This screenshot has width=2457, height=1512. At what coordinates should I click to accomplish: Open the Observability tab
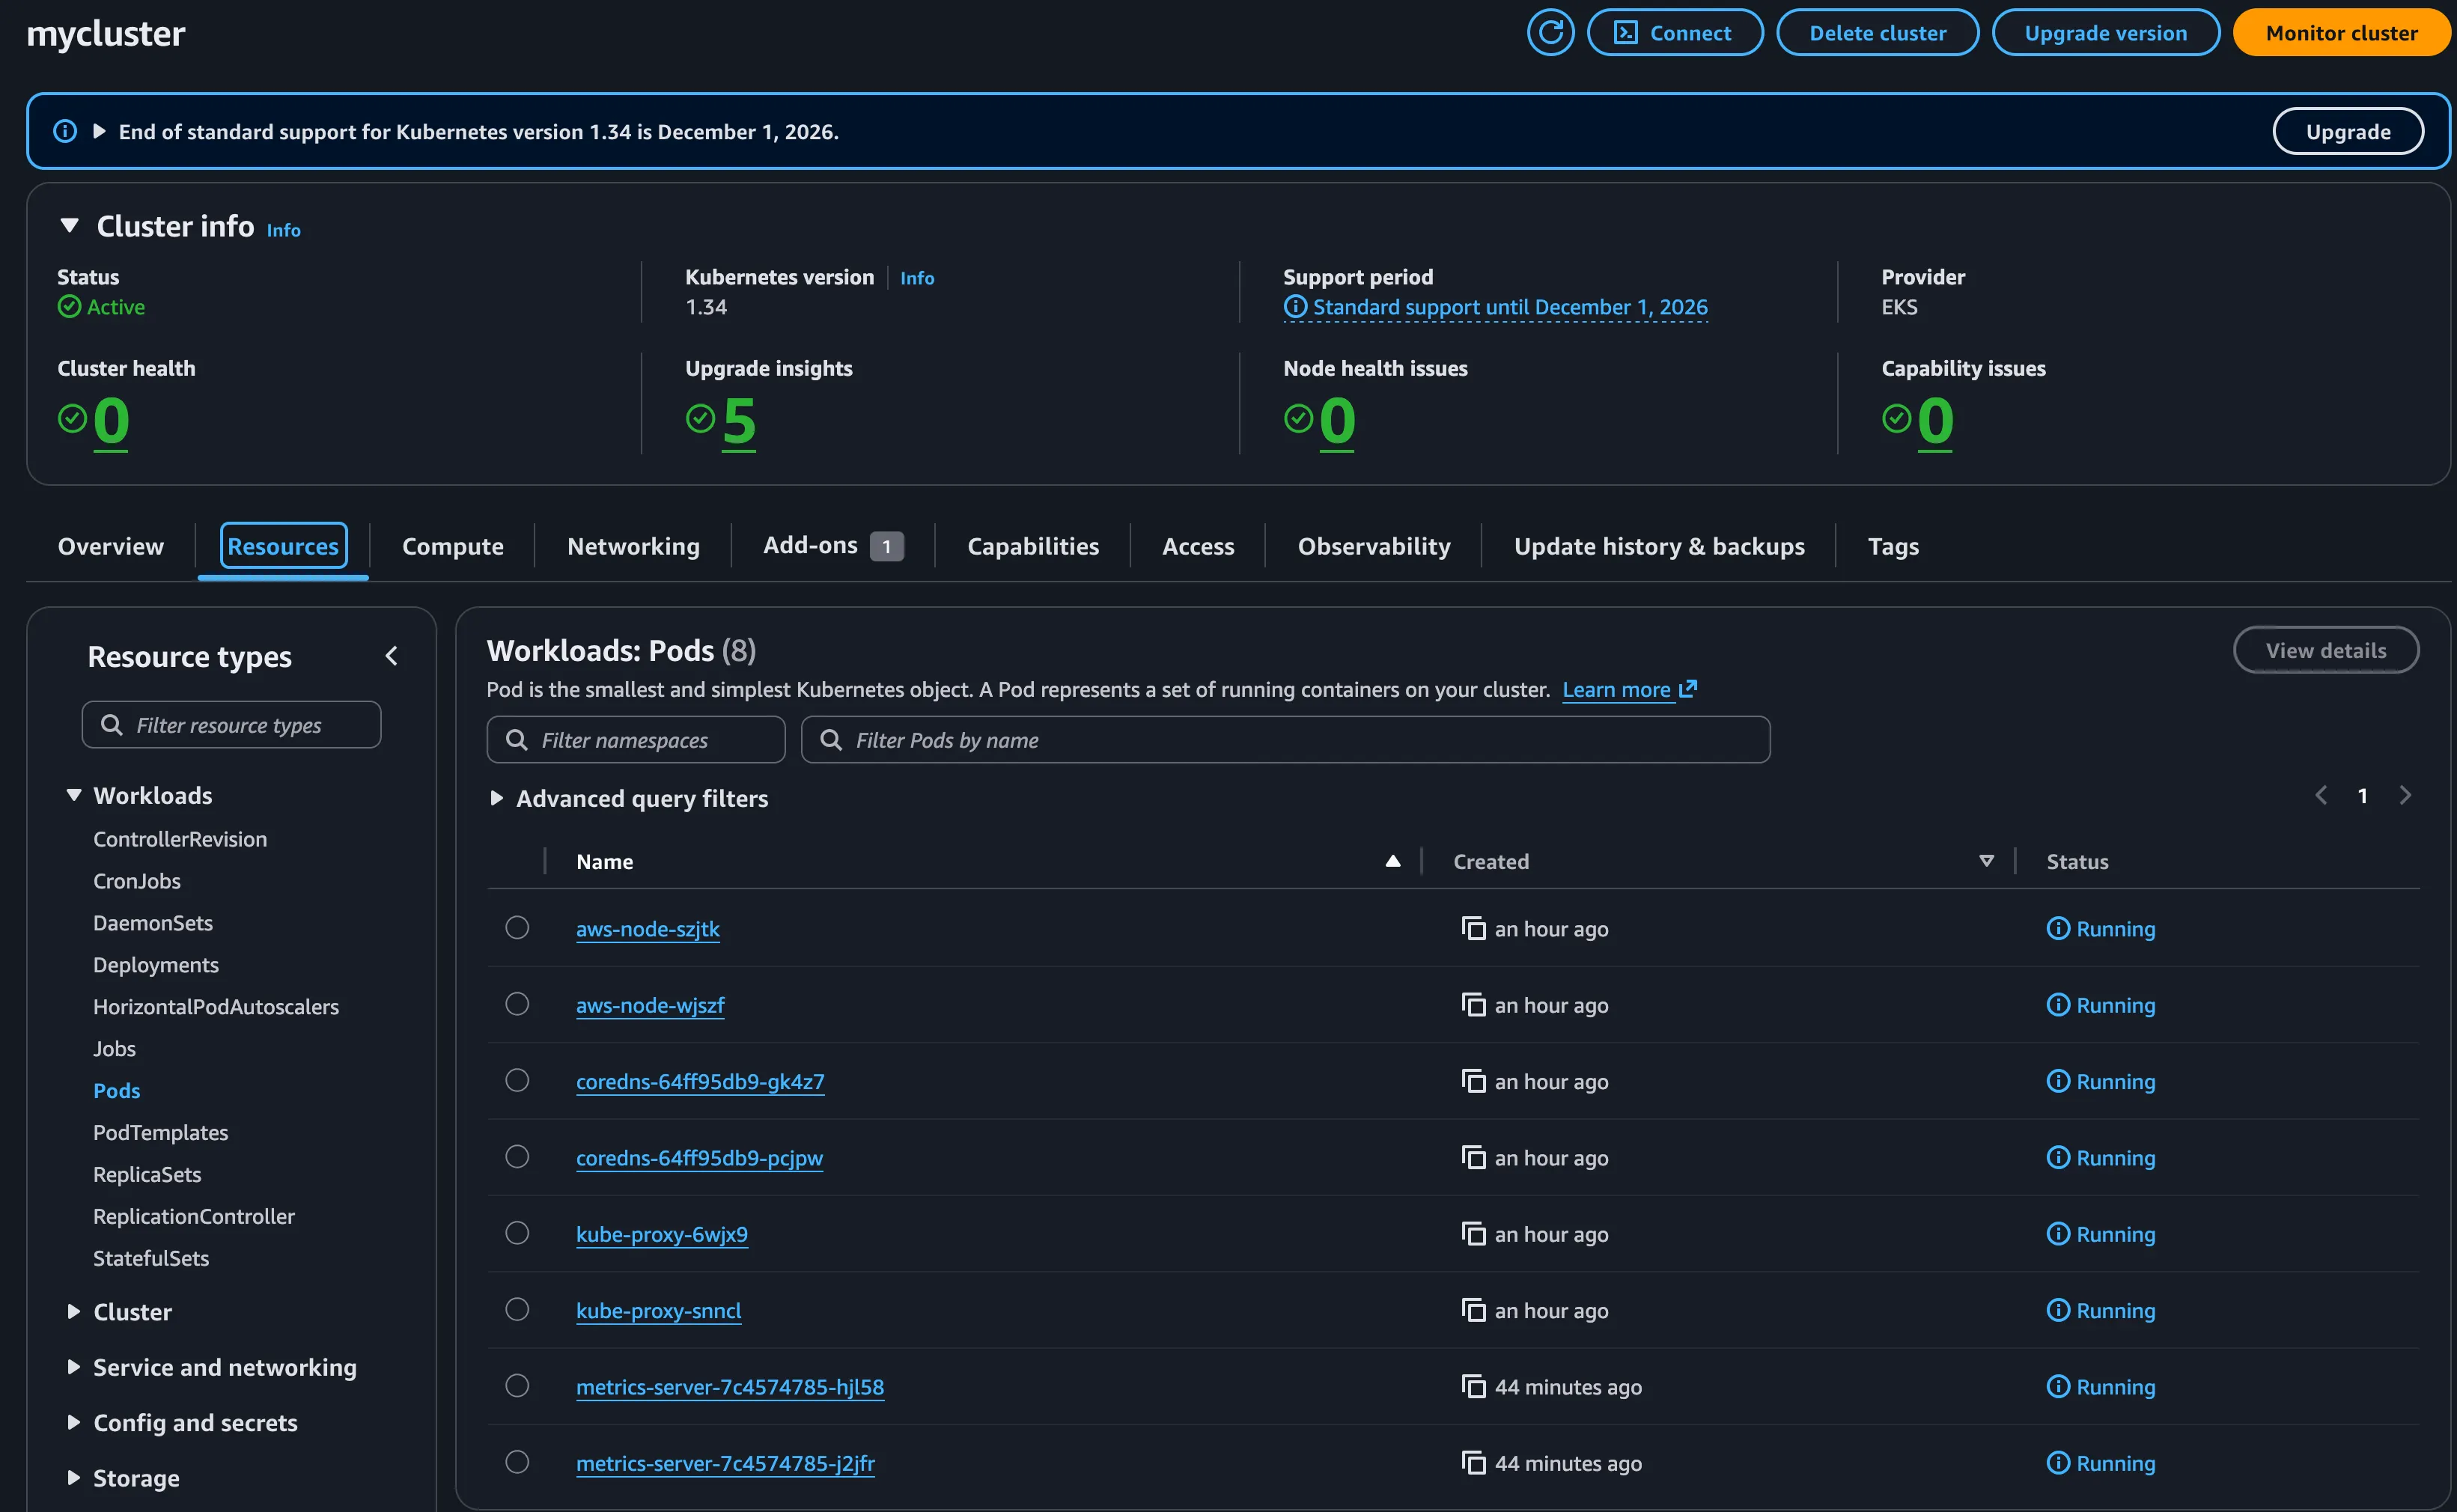coord(1373,546)
